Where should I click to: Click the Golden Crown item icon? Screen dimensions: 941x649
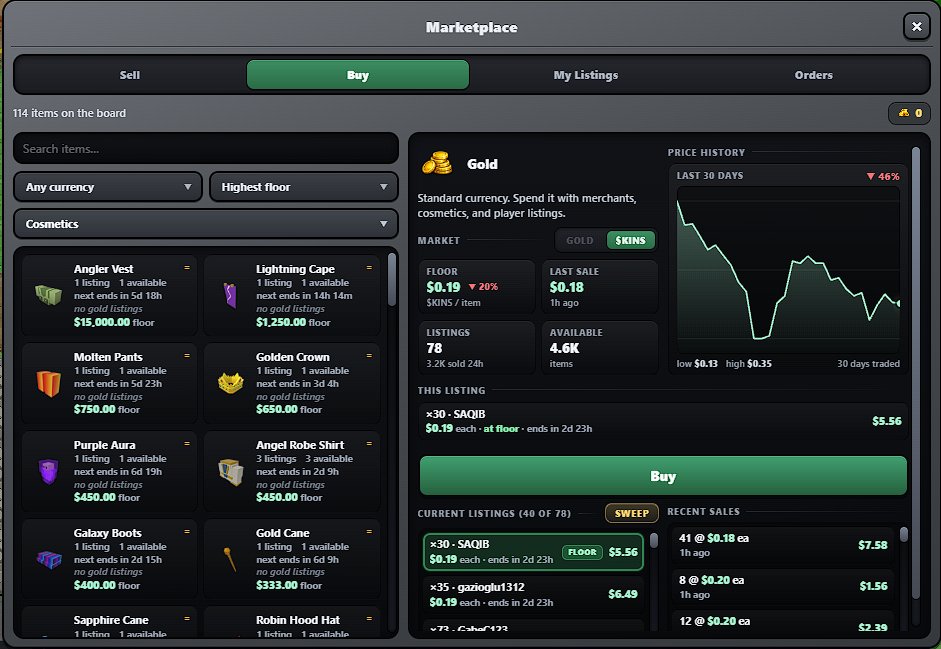pyautogui.click(x=230, y=382)
